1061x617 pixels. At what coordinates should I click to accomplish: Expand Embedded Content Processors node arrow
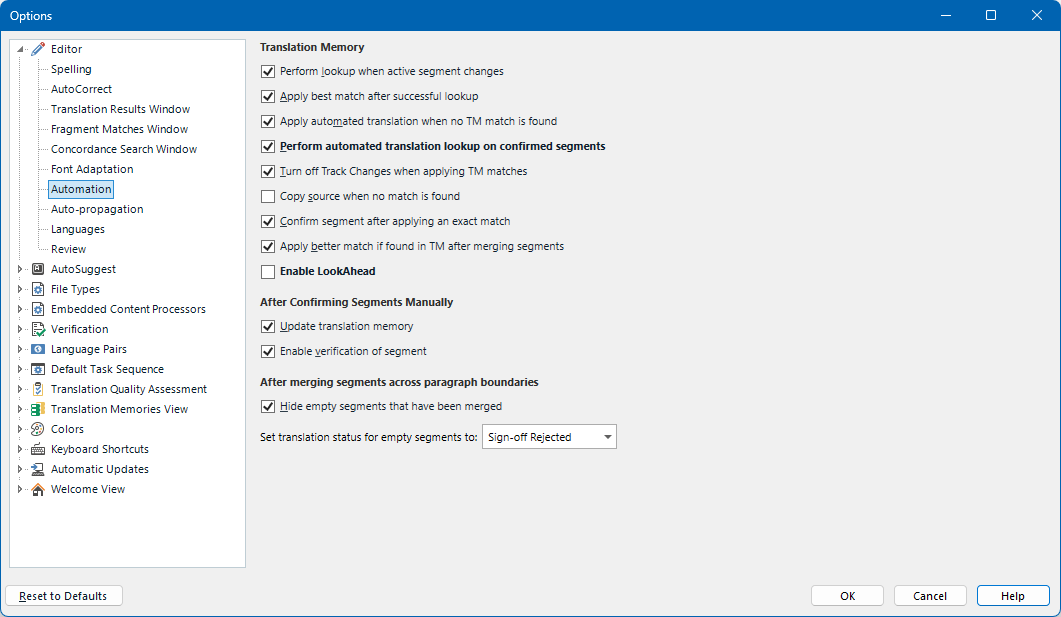click(x=20, y=309)
